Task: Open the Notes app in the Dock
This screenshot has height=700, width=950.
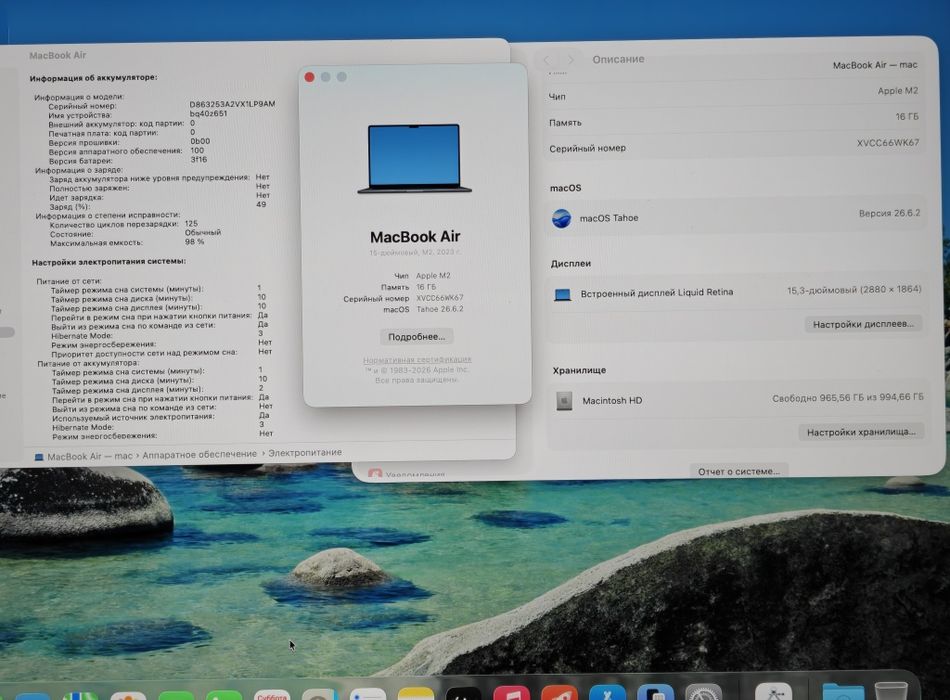Action: click(416, 694)
